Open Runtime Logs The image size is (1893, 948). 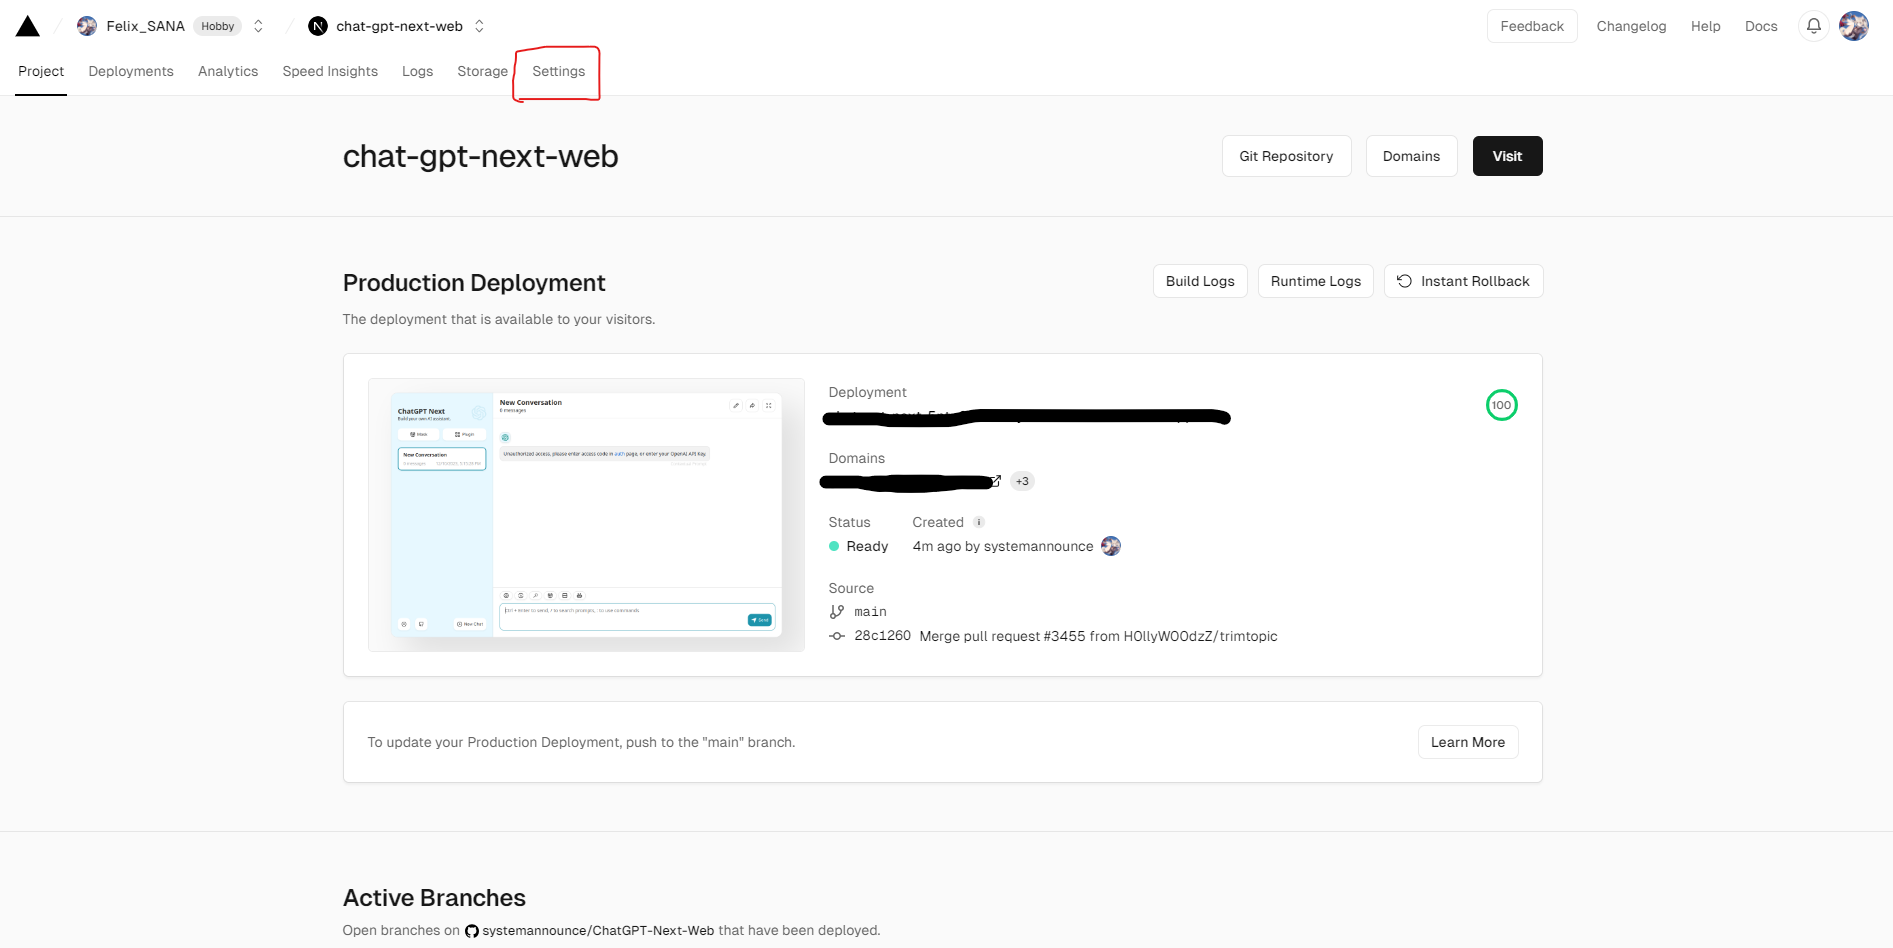coord(1315,281)
